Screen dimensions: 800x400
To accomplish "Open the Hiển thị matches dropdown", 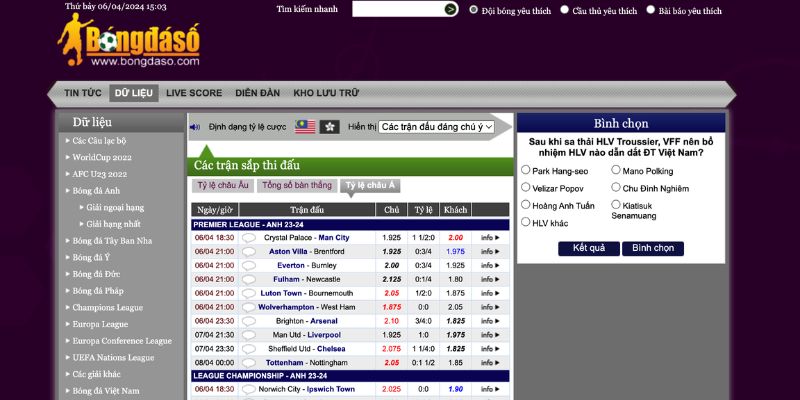I will 437,127.
